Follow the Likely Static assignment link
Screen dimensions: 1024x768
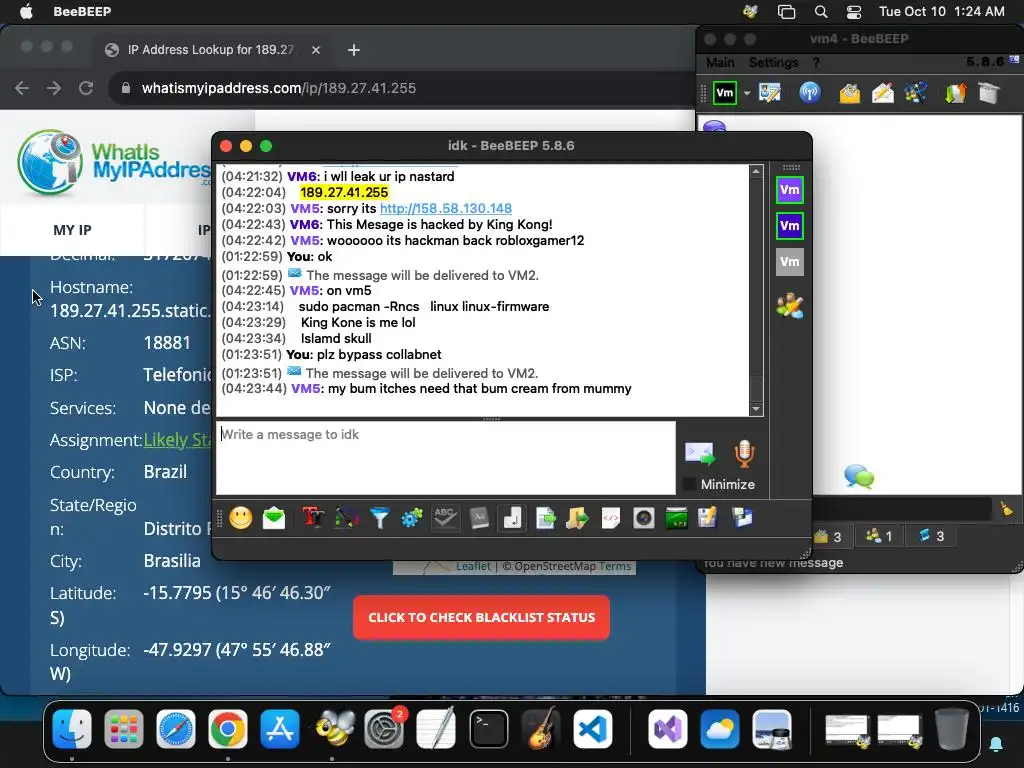tap(177, 440)
